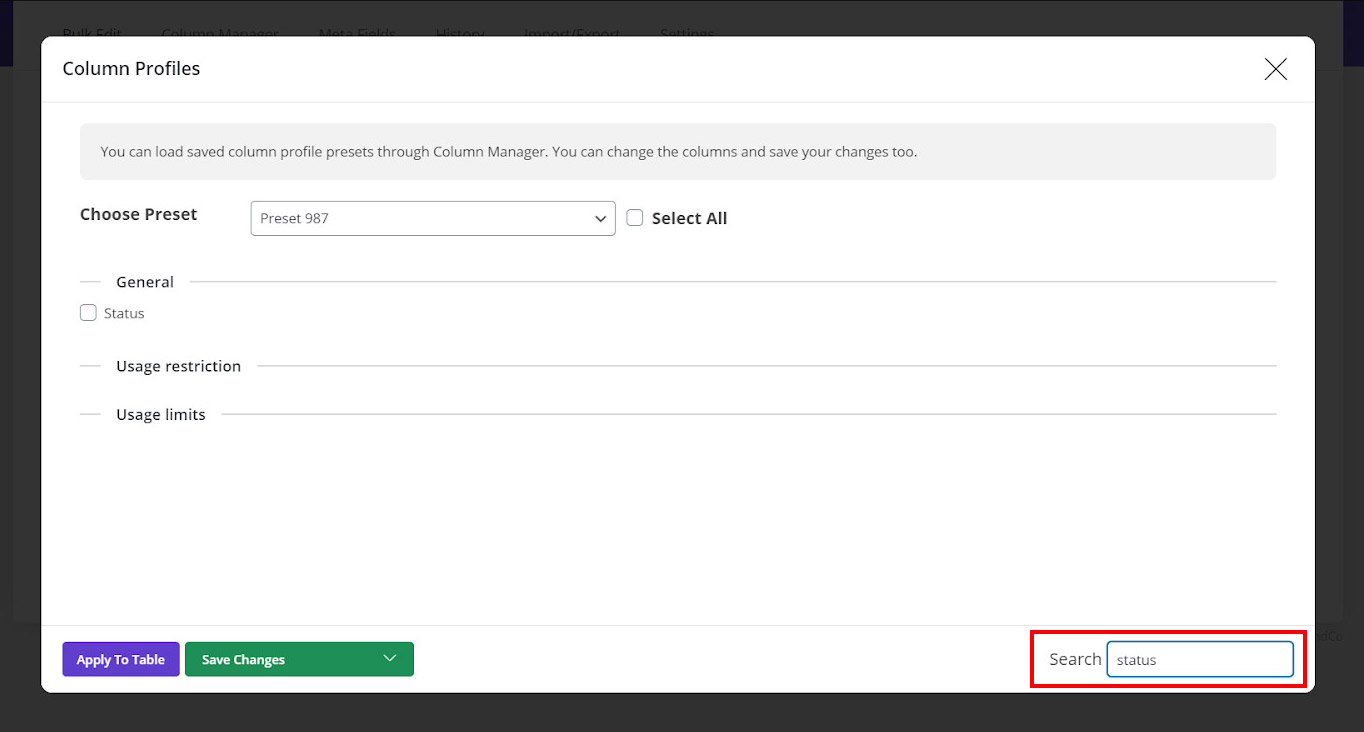
Task: Click the Apply To Table button
Action: (x=121, y=659)
